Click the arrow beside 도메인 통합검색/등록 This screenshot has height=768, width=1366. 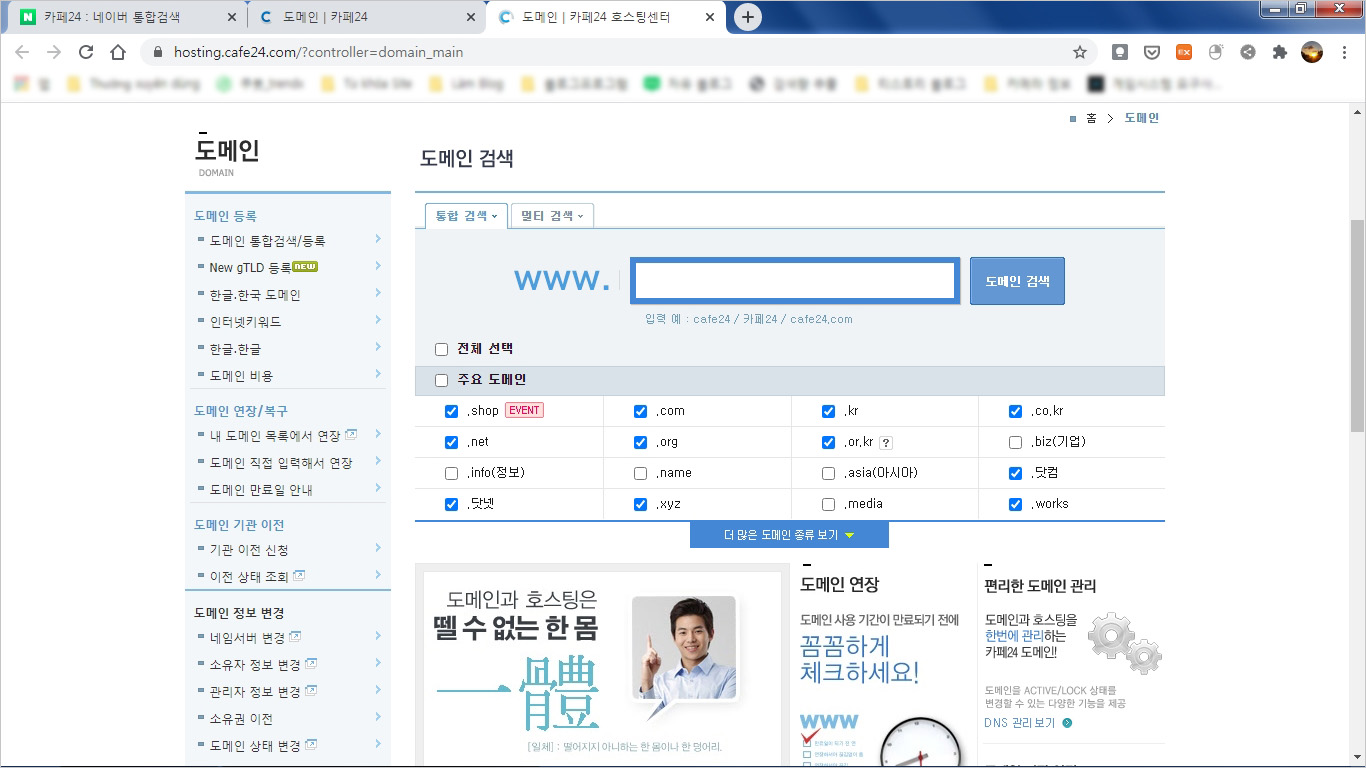[x=378, y=239]
